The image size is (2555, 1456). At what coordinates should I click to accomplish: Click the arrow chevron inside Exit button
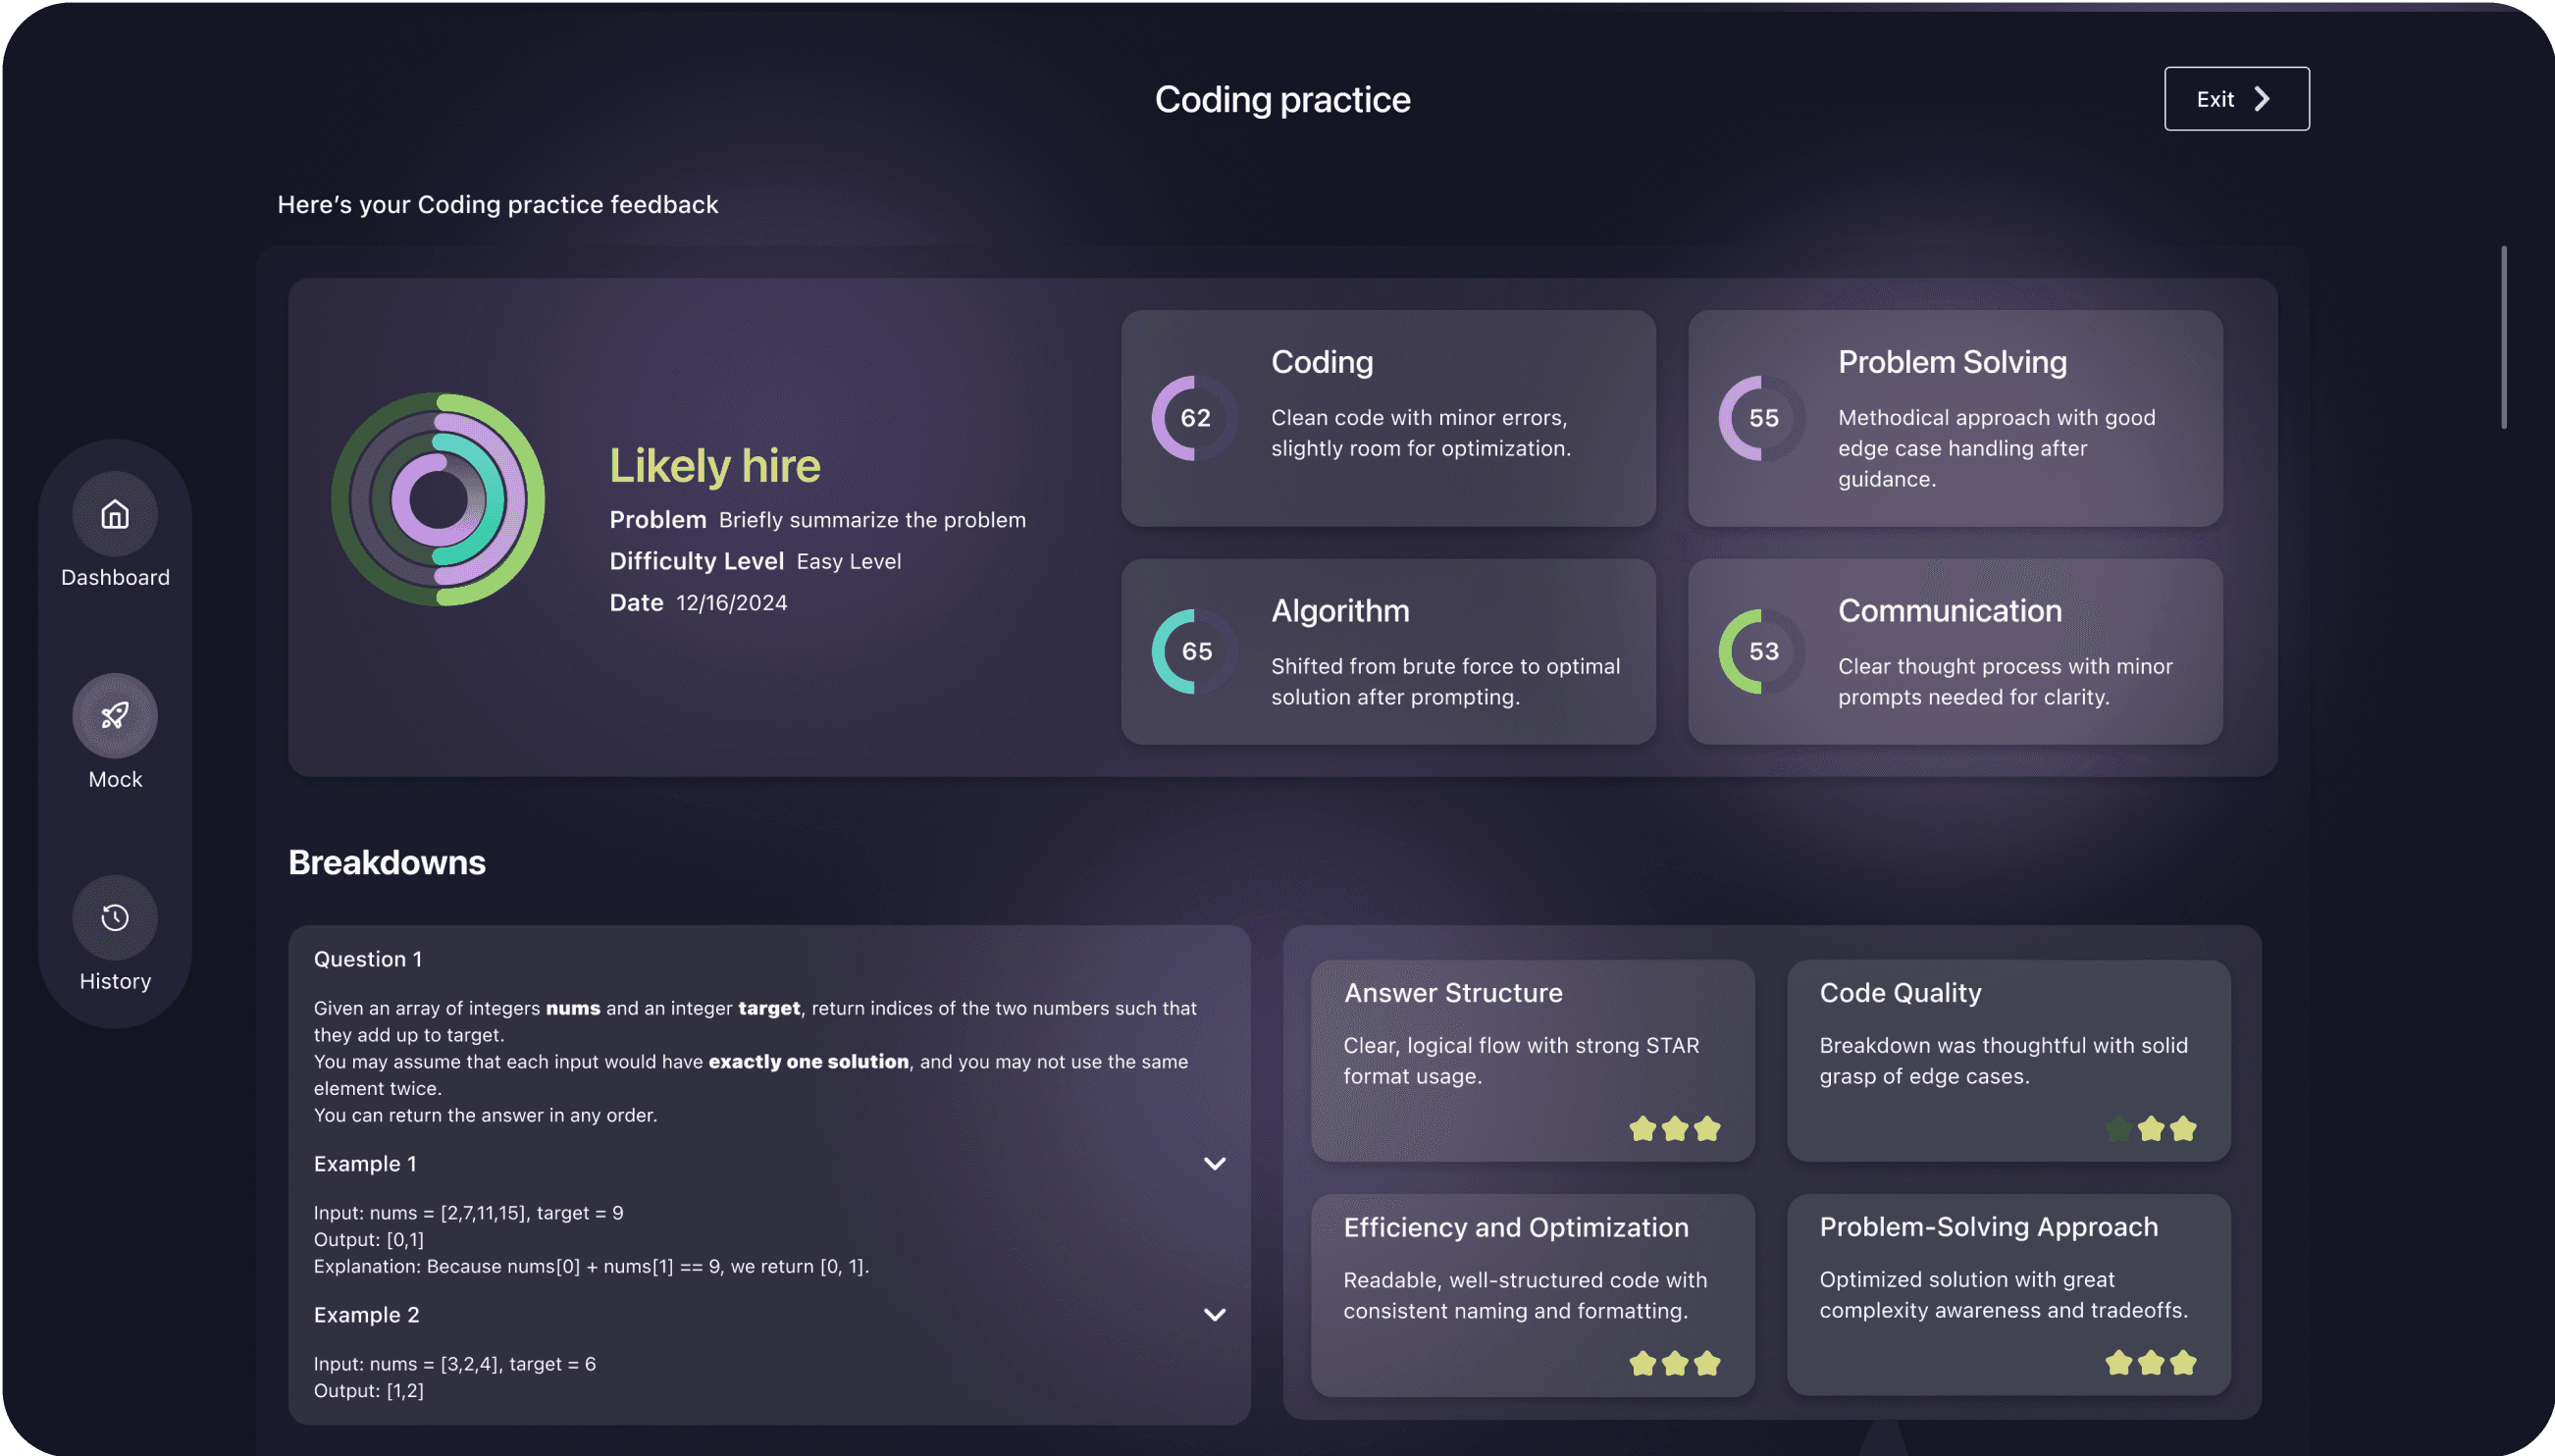[x=2262, y=99]
